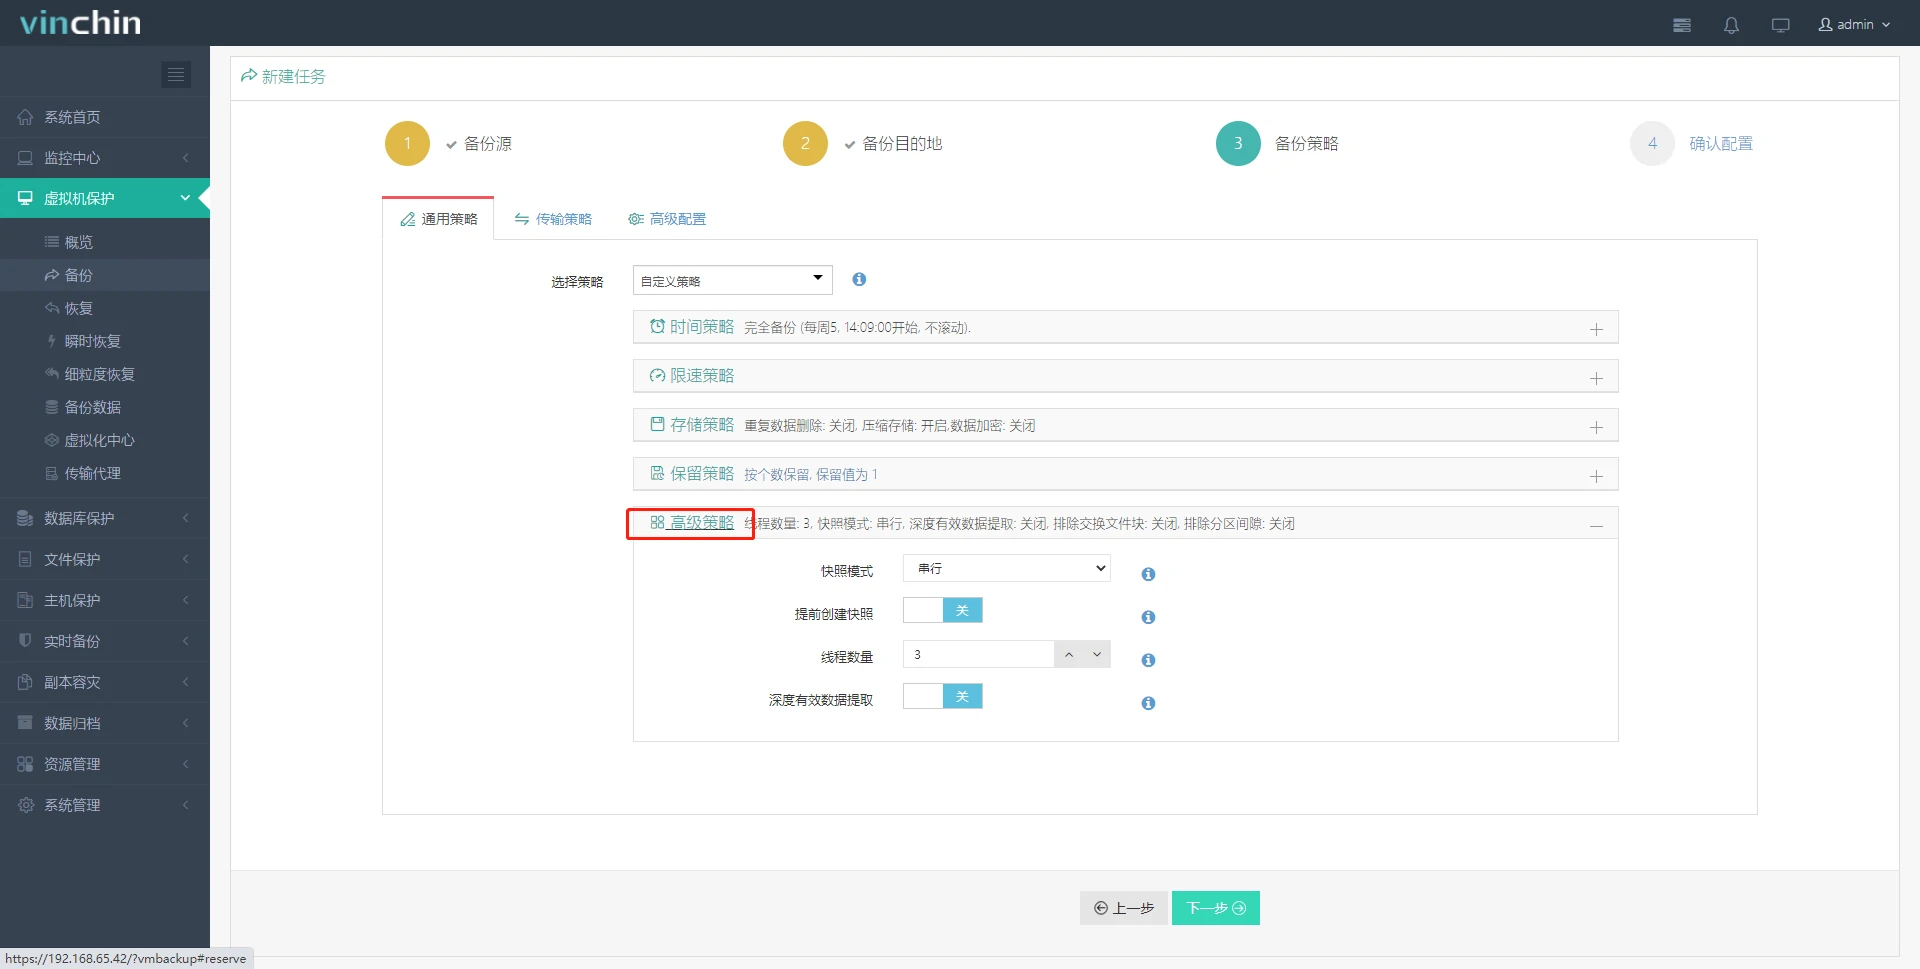Viewport: 1920px width, 969px height.
Task: Click step 1 备份源 circle
Action: coord(407,143)
